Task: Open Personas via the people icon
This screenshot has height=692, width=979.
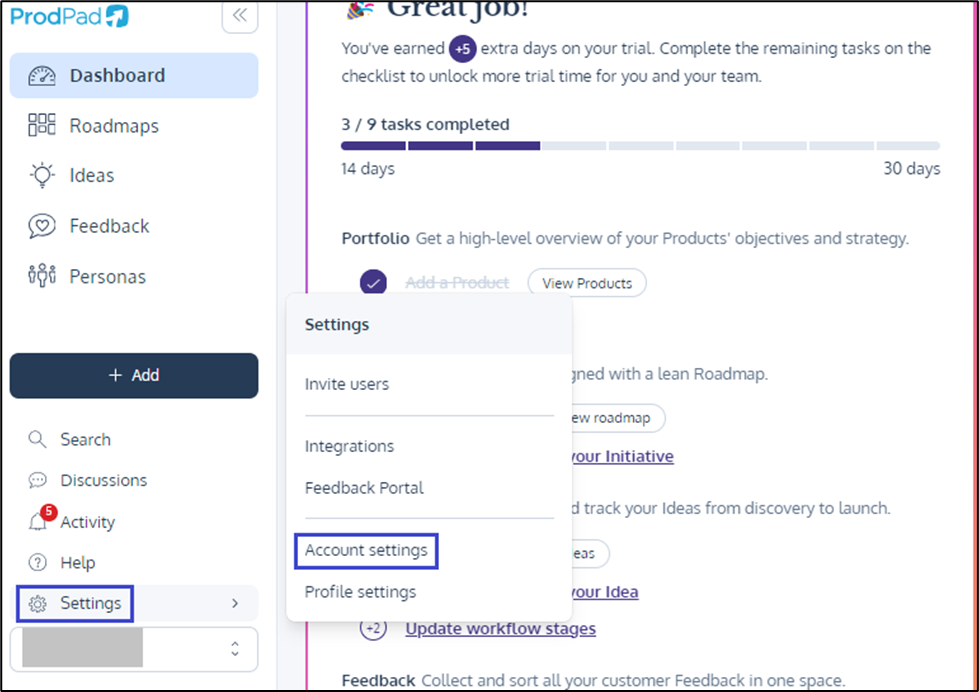Action: click(42, 275)
